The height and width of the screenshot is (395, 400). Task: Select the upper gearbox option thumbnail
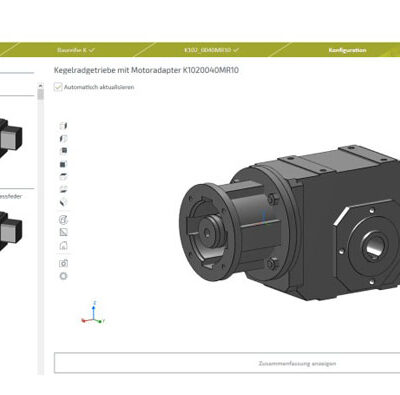click(x=11, y=138)
